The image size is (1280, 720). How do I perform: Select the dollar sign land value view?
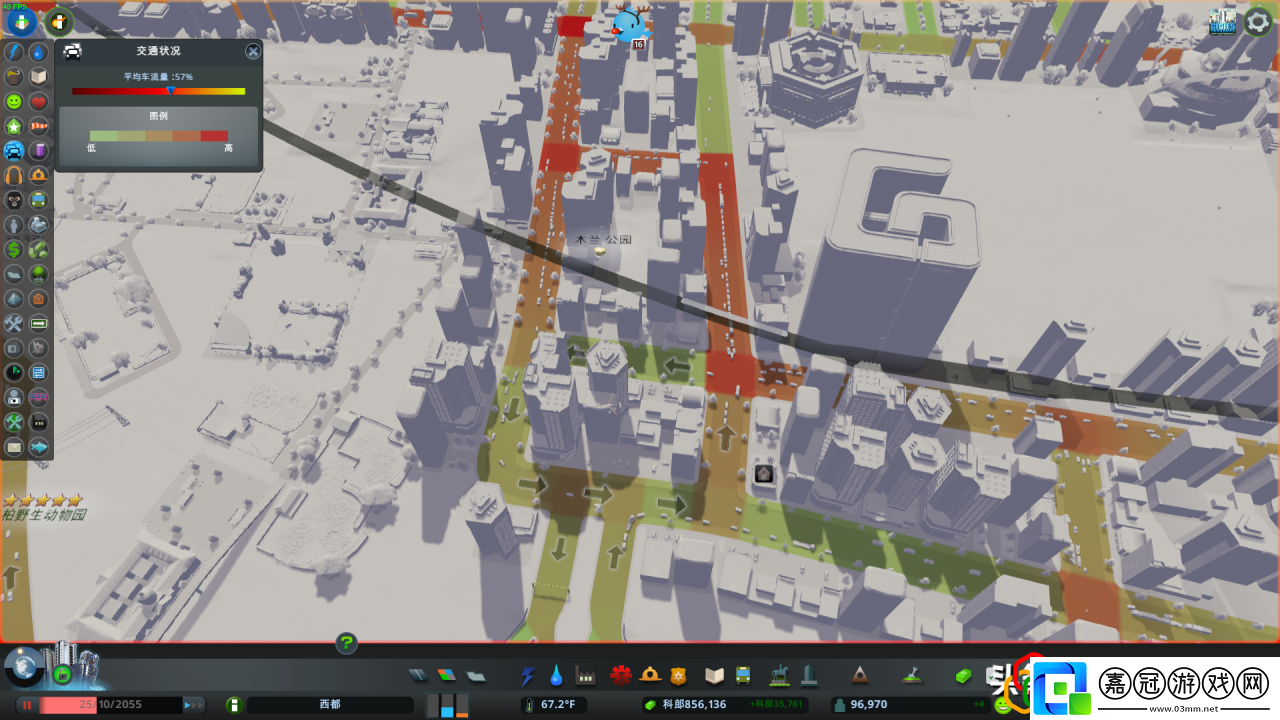tap(14, 250)
